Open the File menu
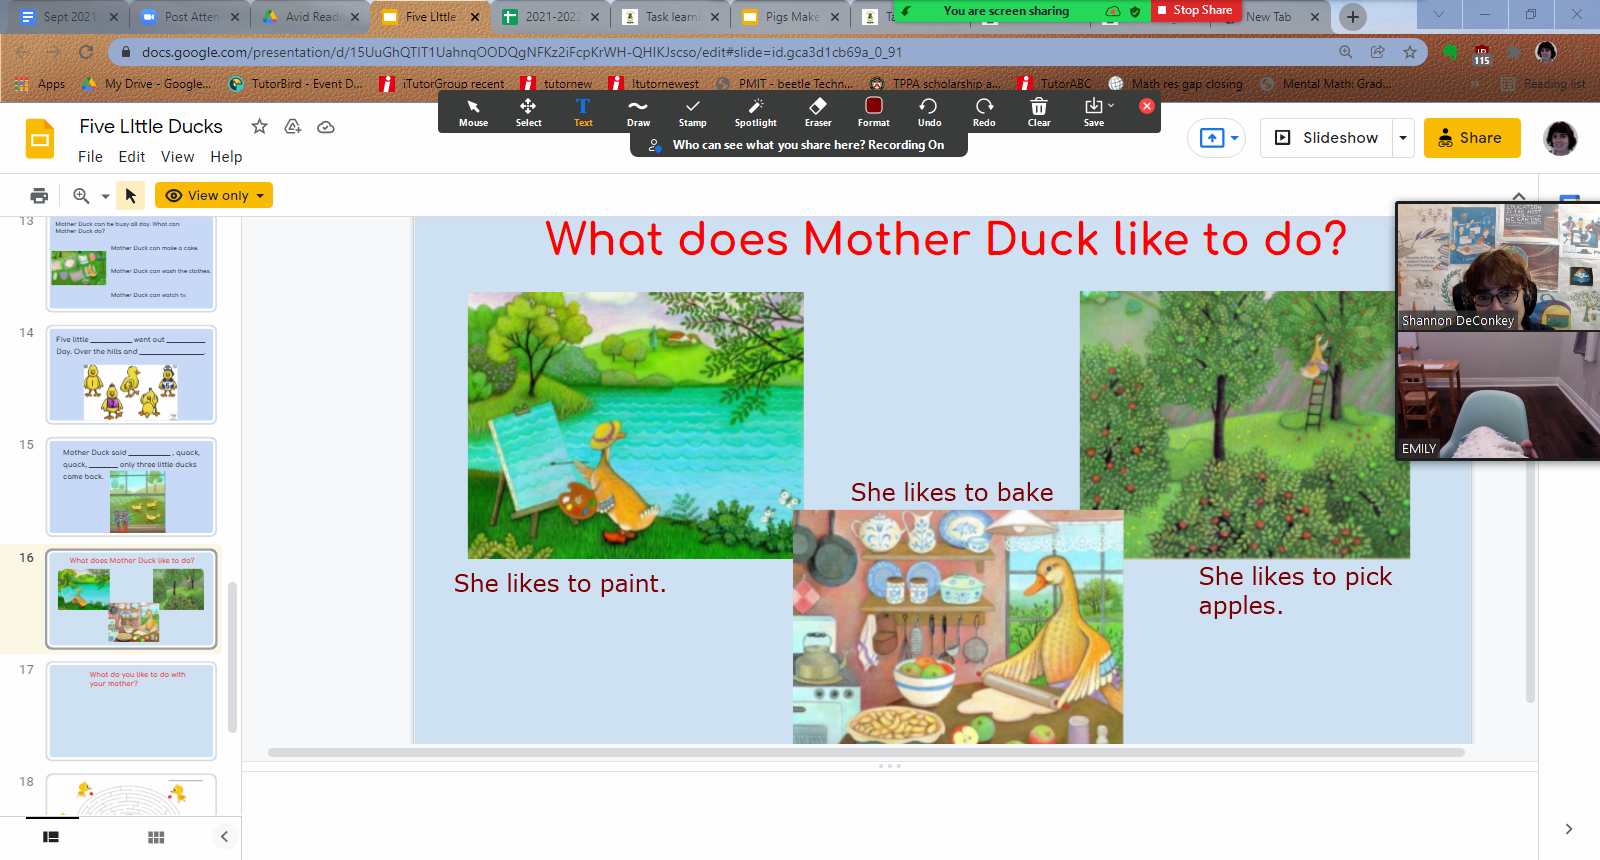 [90, 157]
